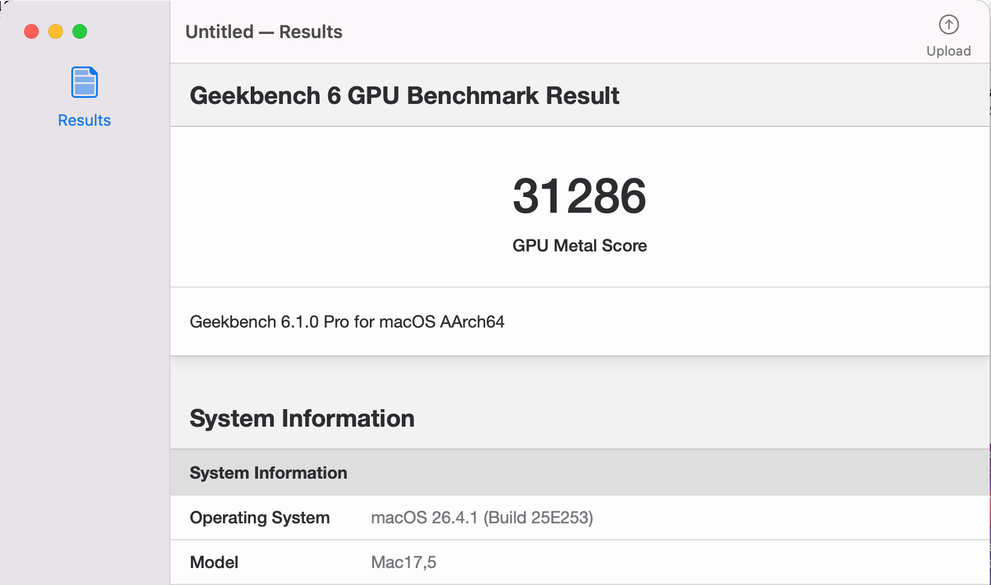
Task: Click the large System Information heading
Action: [302, 418]
